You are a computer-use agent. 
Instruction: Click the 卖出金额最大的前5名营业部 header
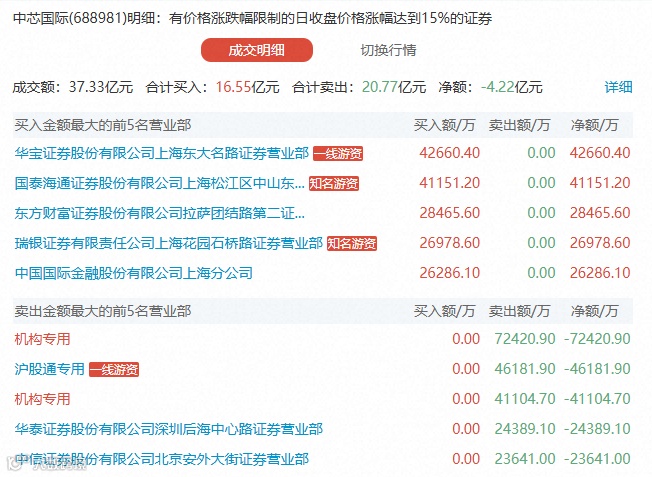[103, 311]
